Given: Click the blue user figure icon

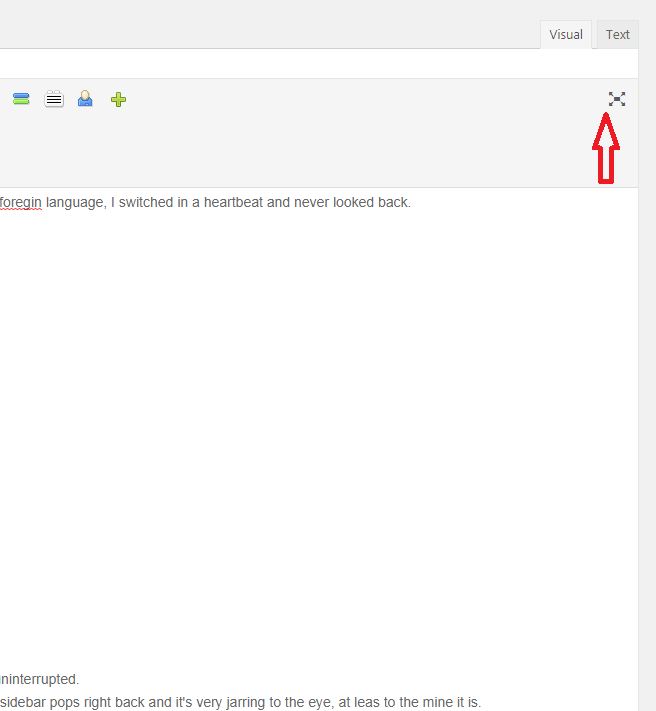Looking at the screenshot, I should (x=85, y=98).
